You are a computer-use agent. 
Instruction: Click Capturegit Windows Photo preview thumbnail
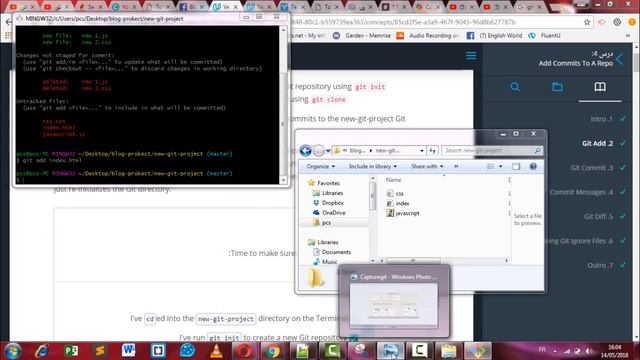393,306
